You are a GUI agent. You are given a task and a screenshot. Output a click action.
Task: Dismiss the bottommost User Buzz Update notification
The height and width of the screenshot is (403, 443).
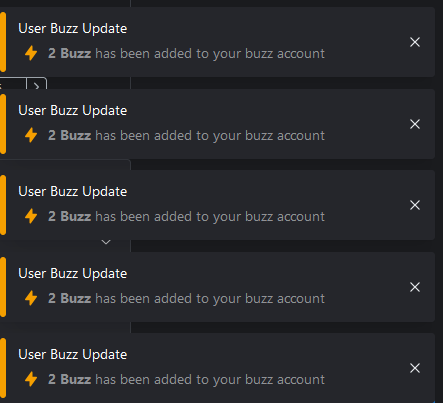(x=415, y=368)
